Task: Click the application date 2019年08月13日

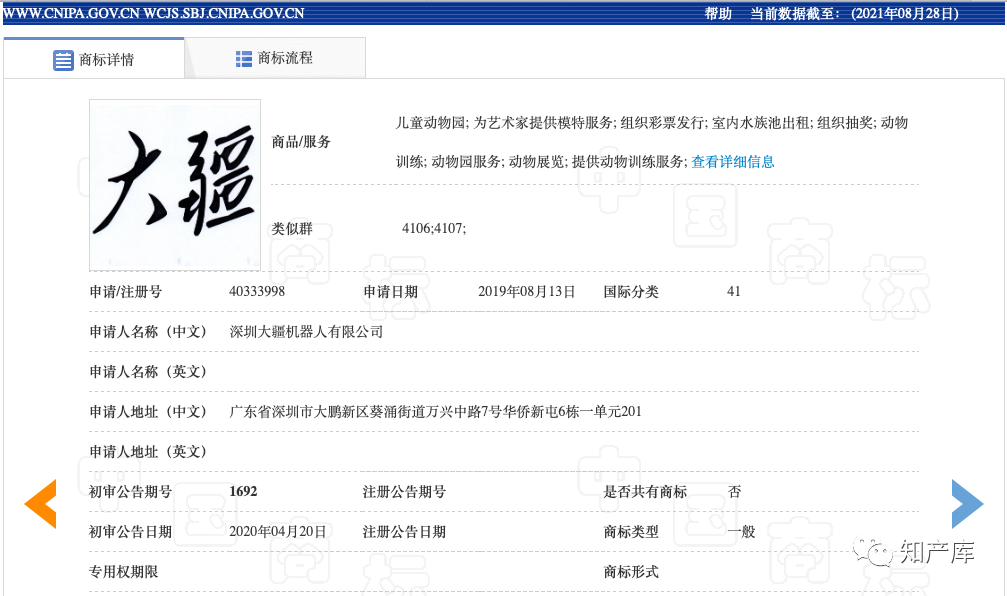Action: 527,292
